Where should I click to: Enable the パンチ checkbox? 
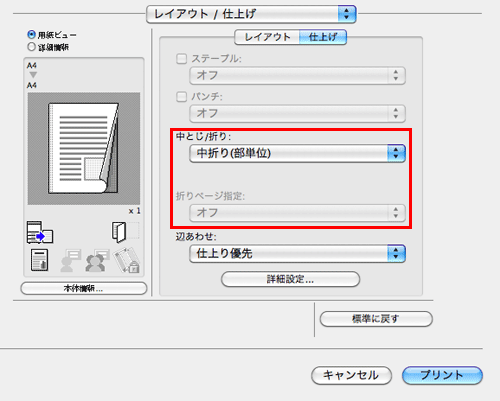click(x=181, y=97)
